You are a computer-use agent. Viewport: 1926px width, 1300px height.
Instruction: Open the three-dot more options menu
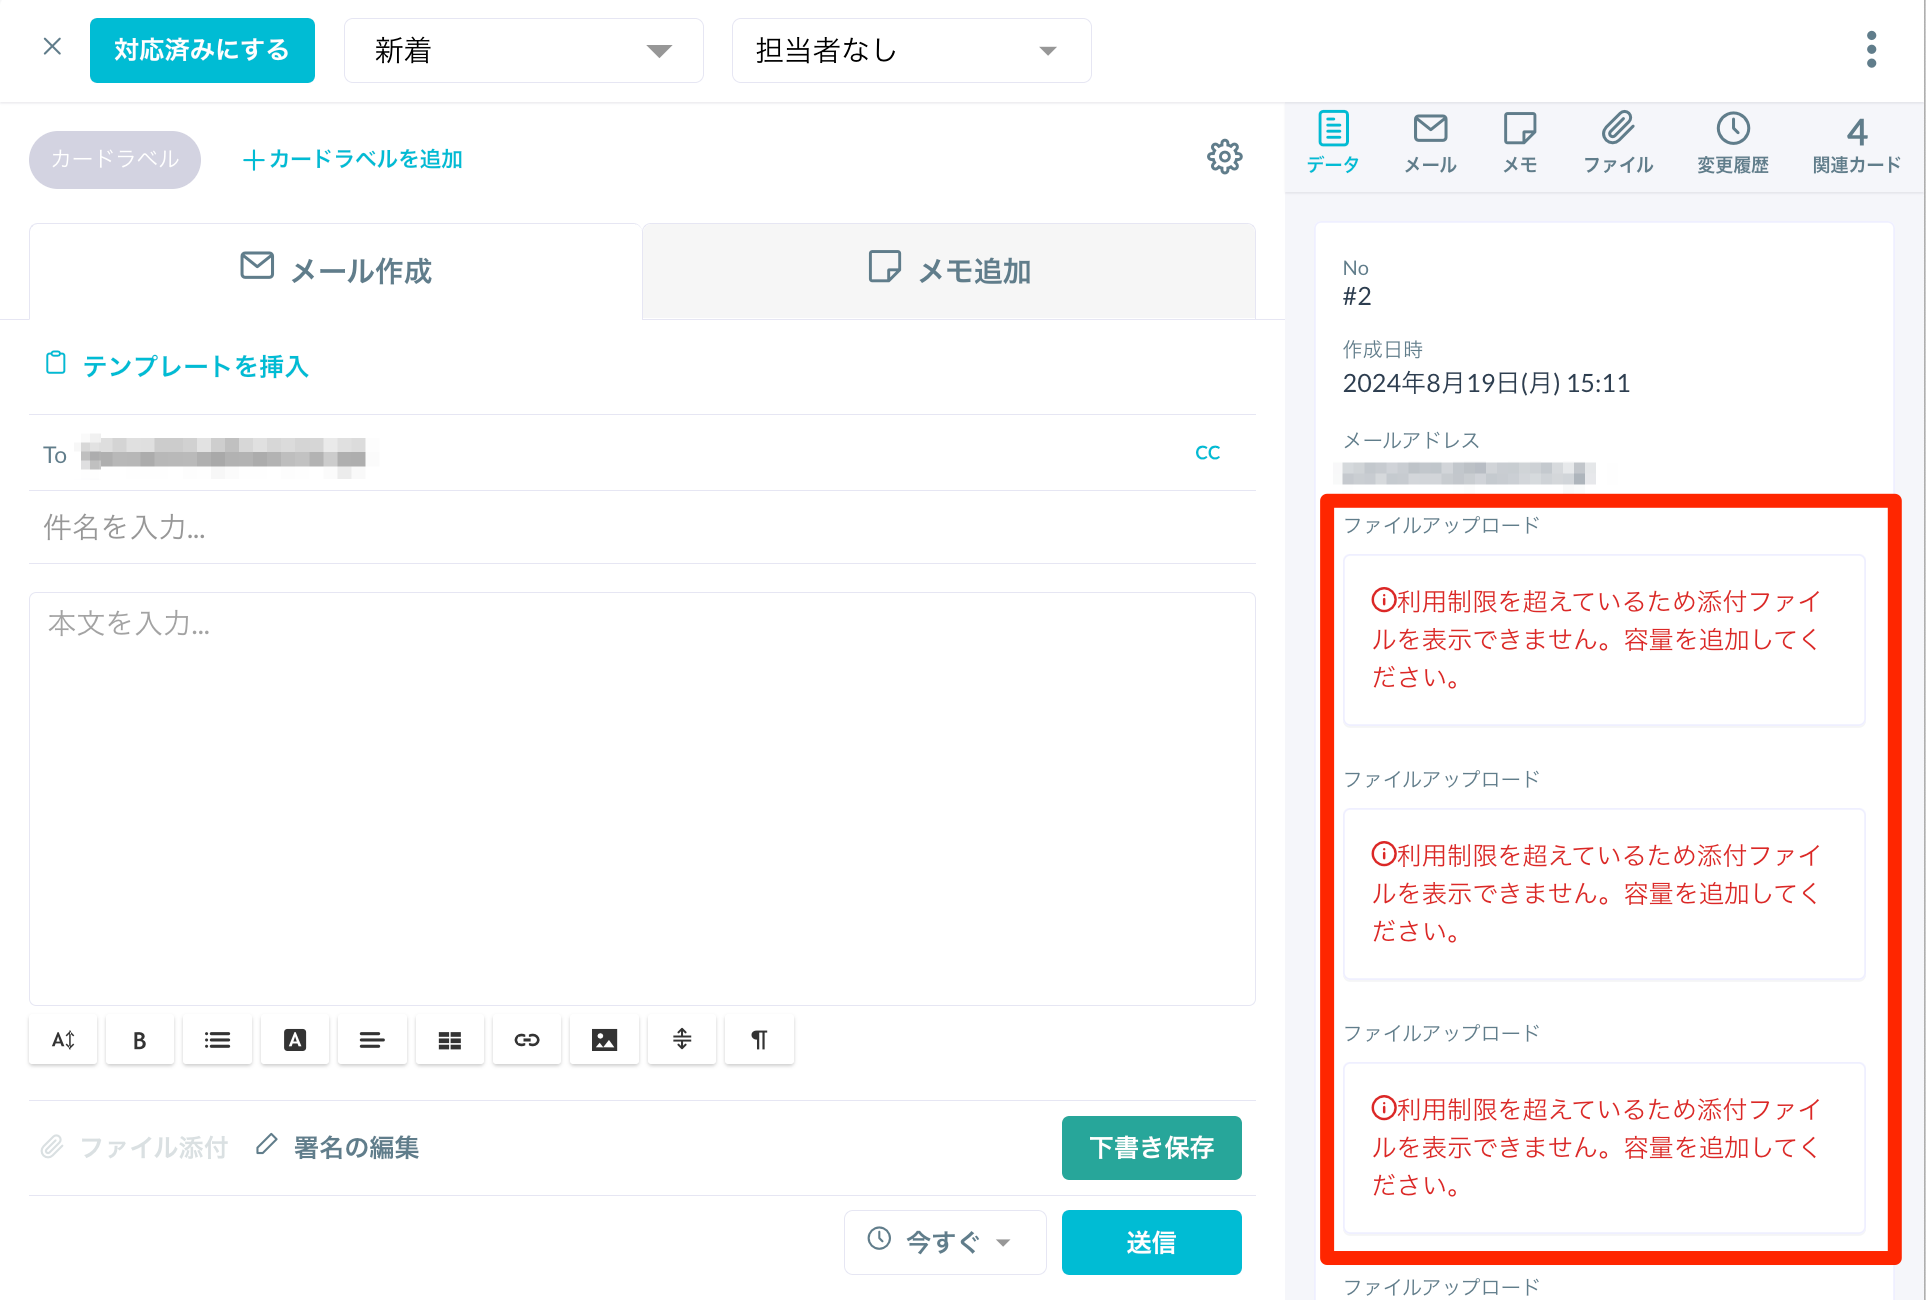[x=1871, y=49]
